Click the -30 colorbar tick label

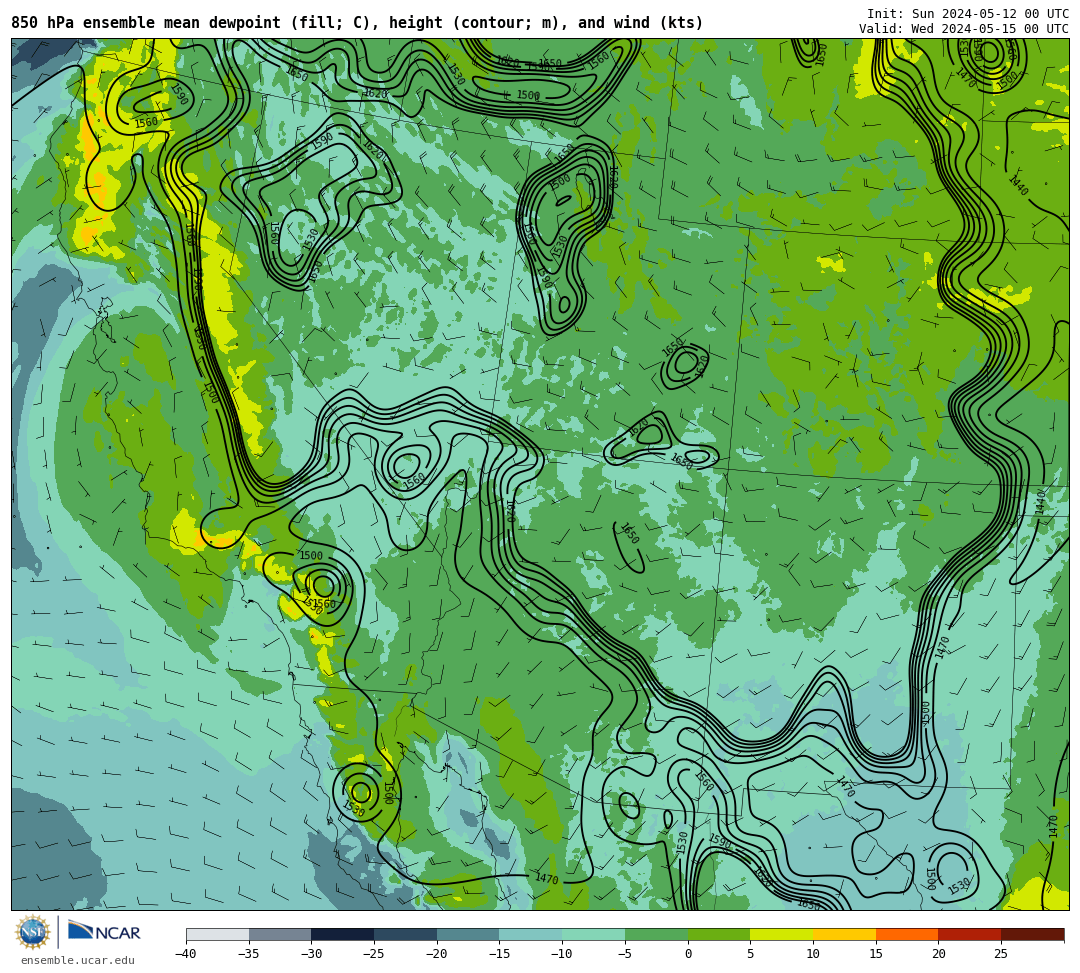click(311, 954)
